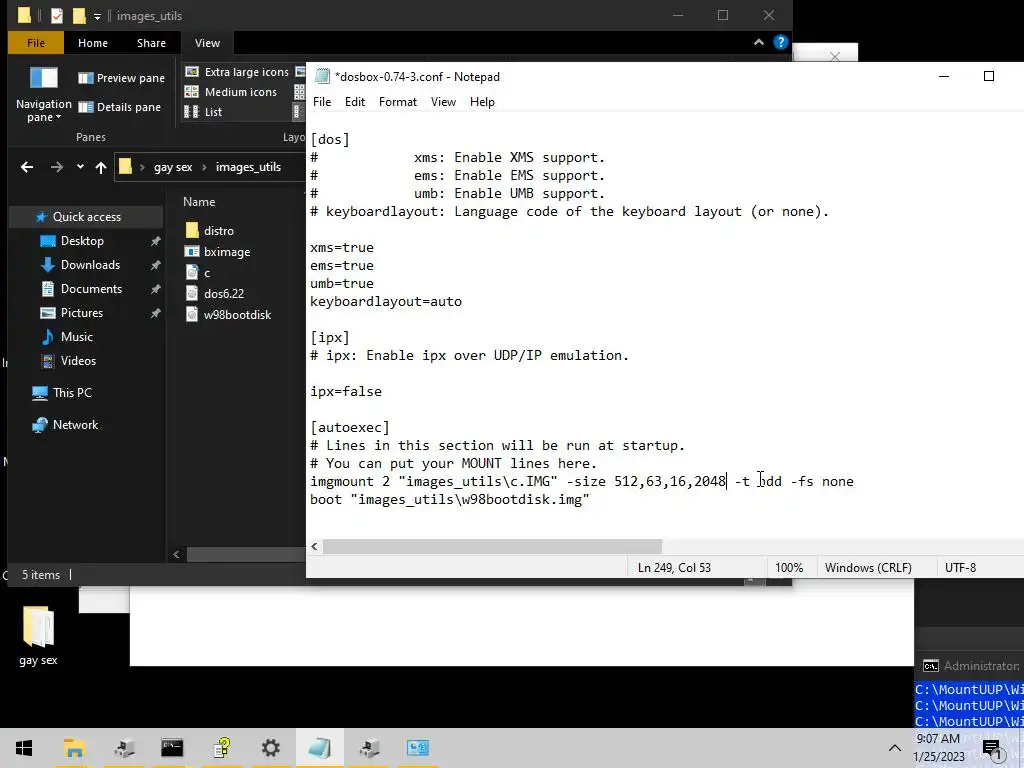Switch to the Notepad taskbar icon
Screen dimensions: 1024x768
pos(319,748)
